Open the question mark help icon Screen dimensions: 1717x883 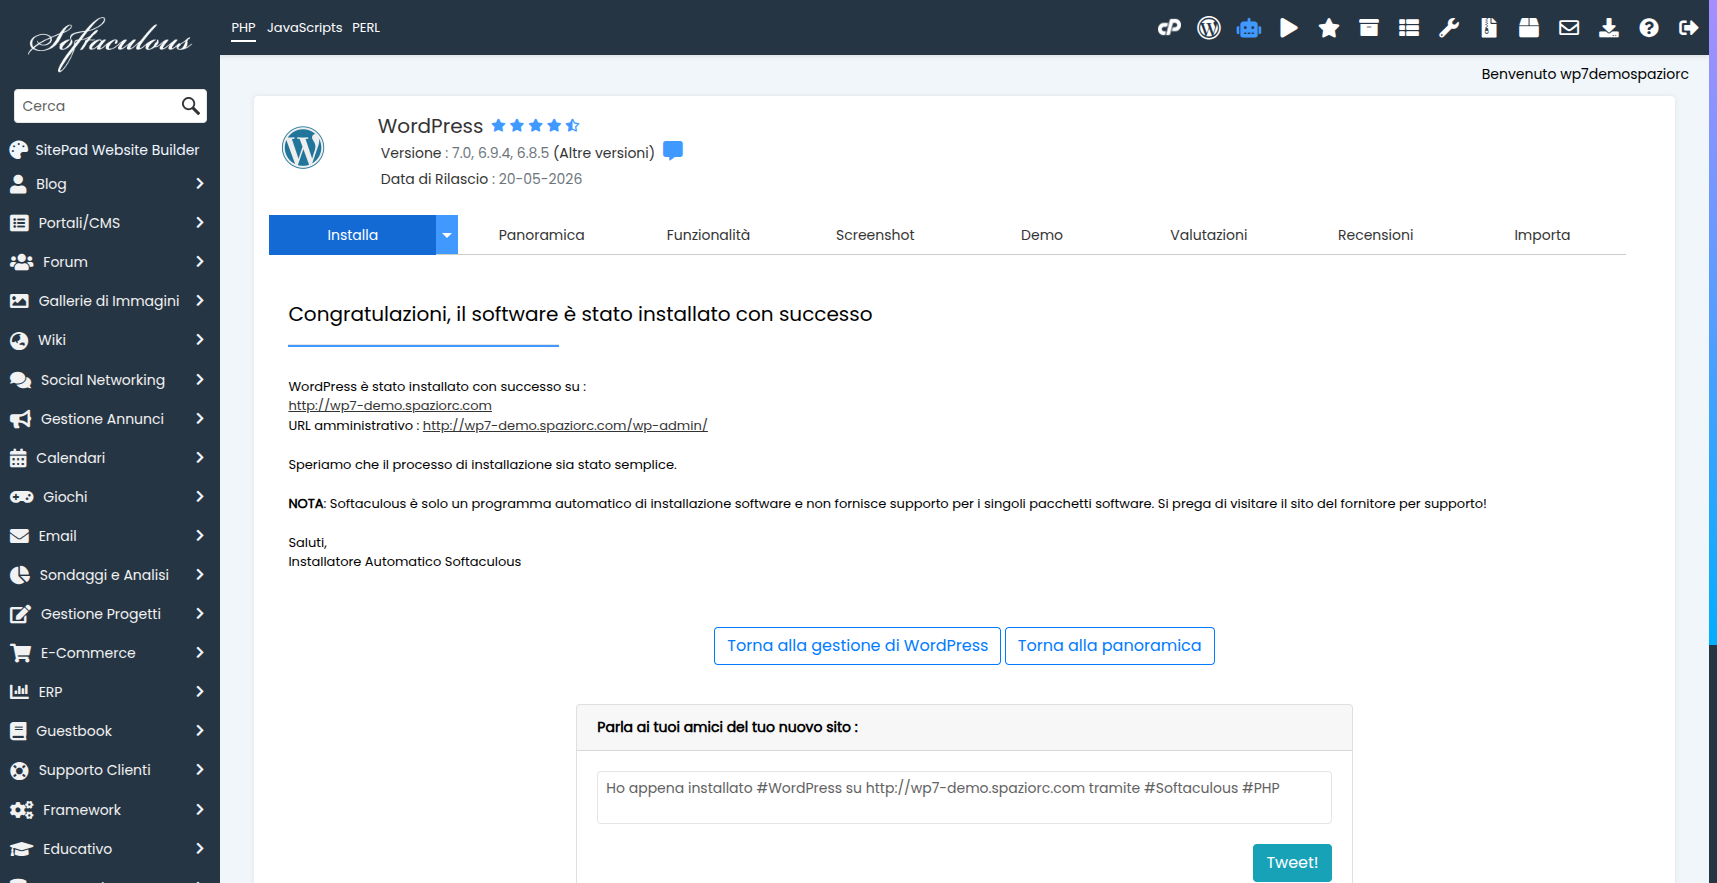pyautogui.click(x=1649, y=28)
